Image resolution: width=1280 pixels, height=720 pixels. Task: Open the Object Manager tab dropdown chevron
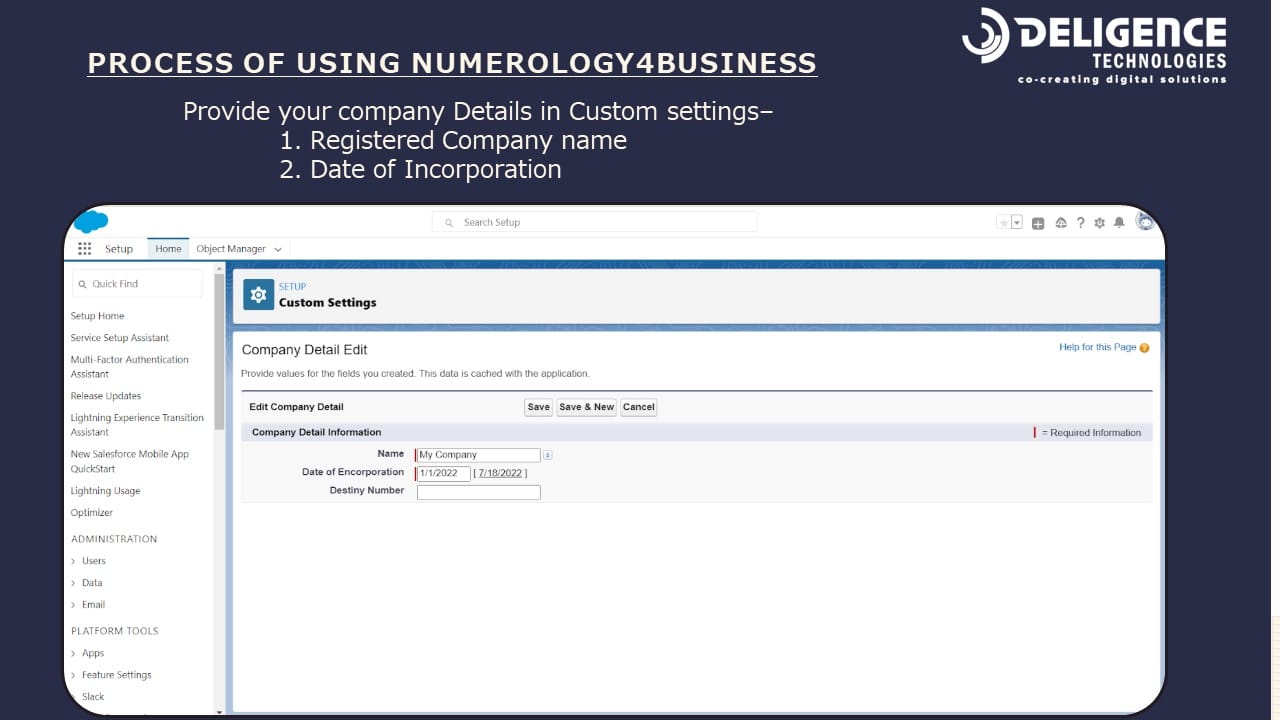(278, 250)
